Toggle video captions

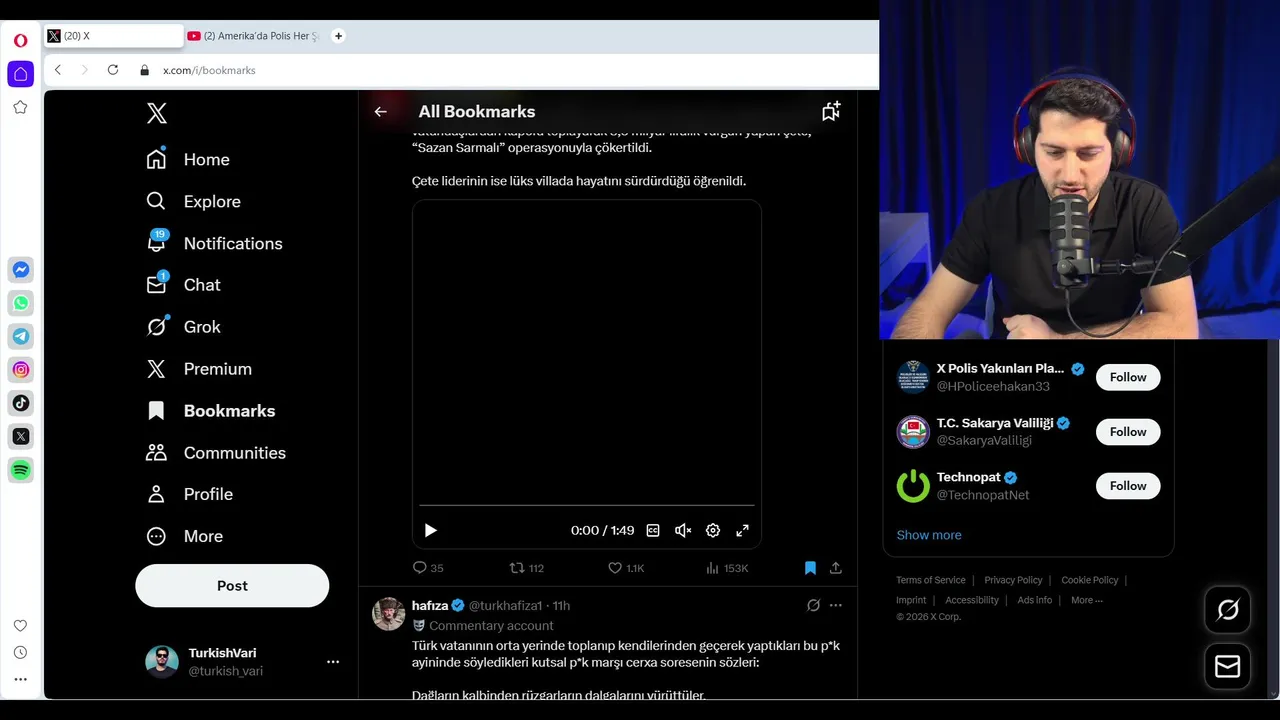pos(653,530)
